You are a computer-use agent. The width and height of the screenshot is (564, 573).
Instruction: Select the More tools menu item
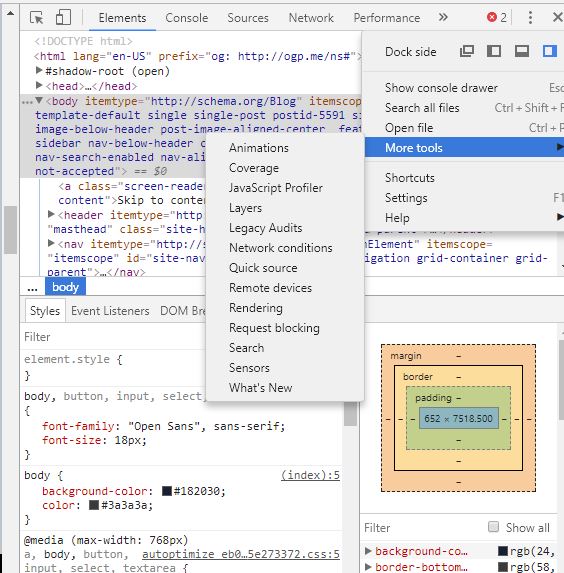click(464, 148)
